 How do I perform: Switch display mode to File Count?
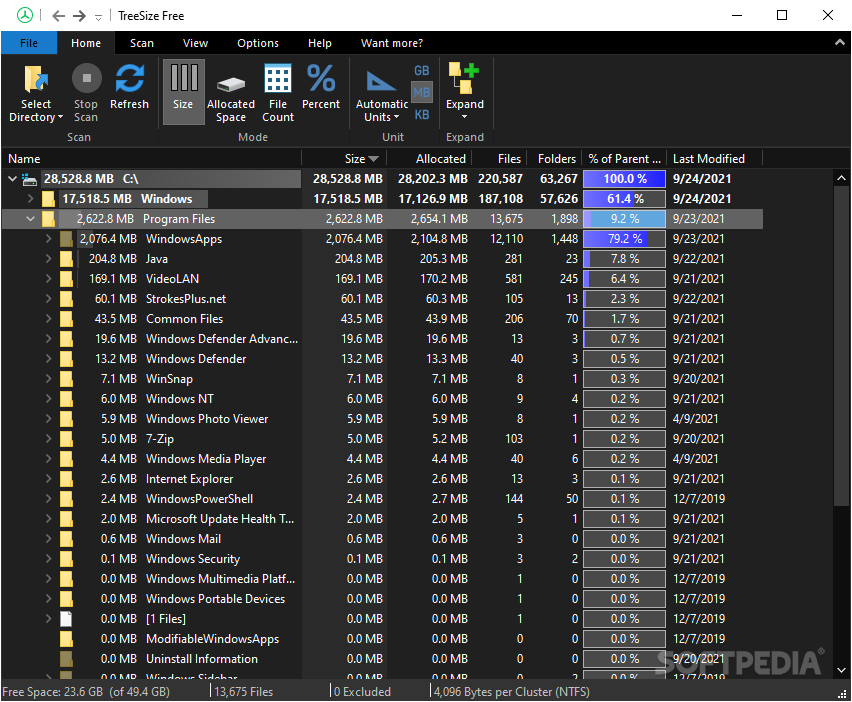278,92
